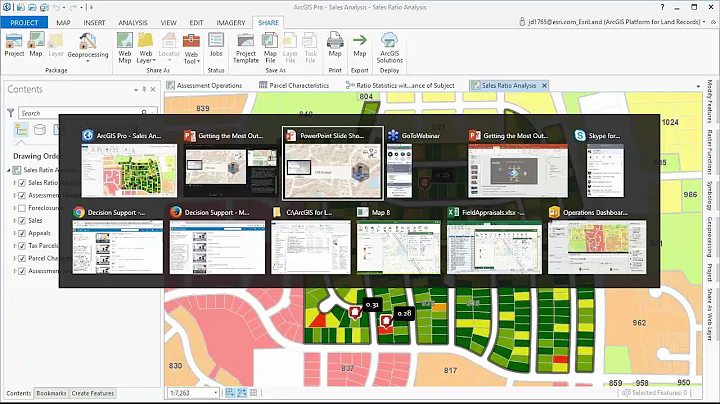Toggle the bottom Assessment layer checkbox
This screenshot has height=404, width=720.
(x=22, y=271)
